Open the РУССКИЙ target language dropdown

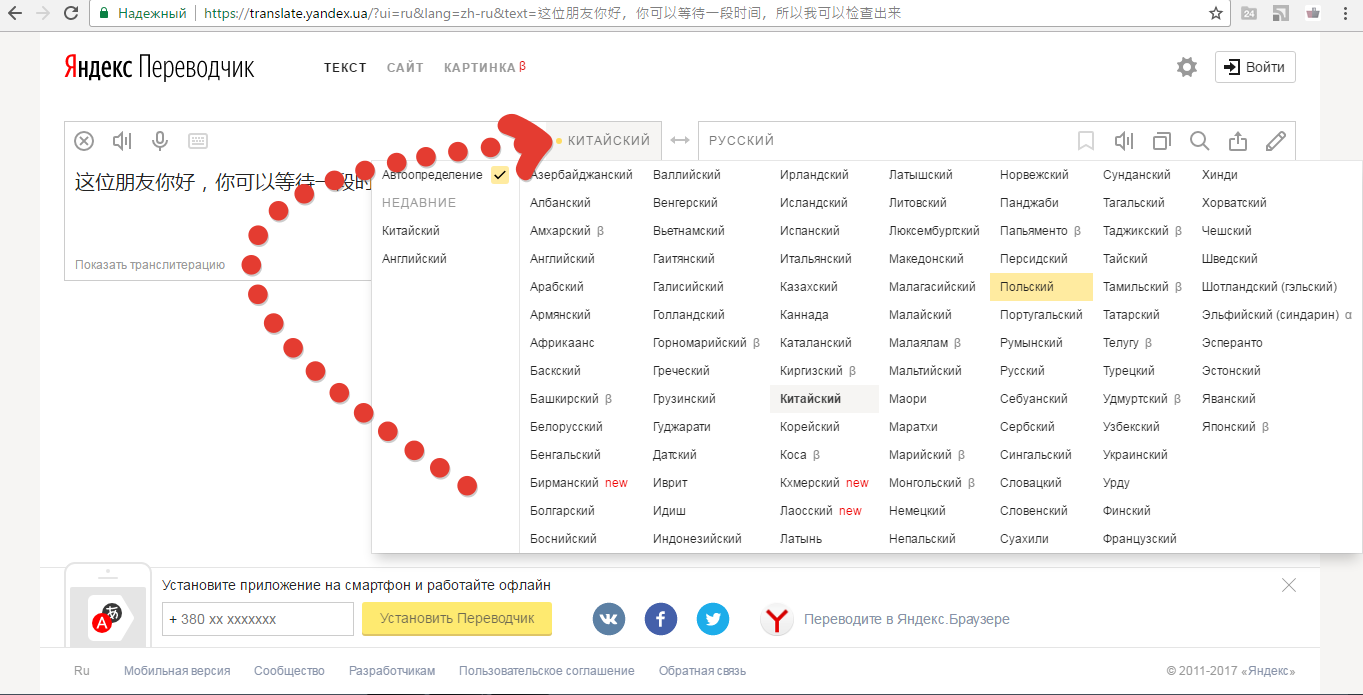741,141
